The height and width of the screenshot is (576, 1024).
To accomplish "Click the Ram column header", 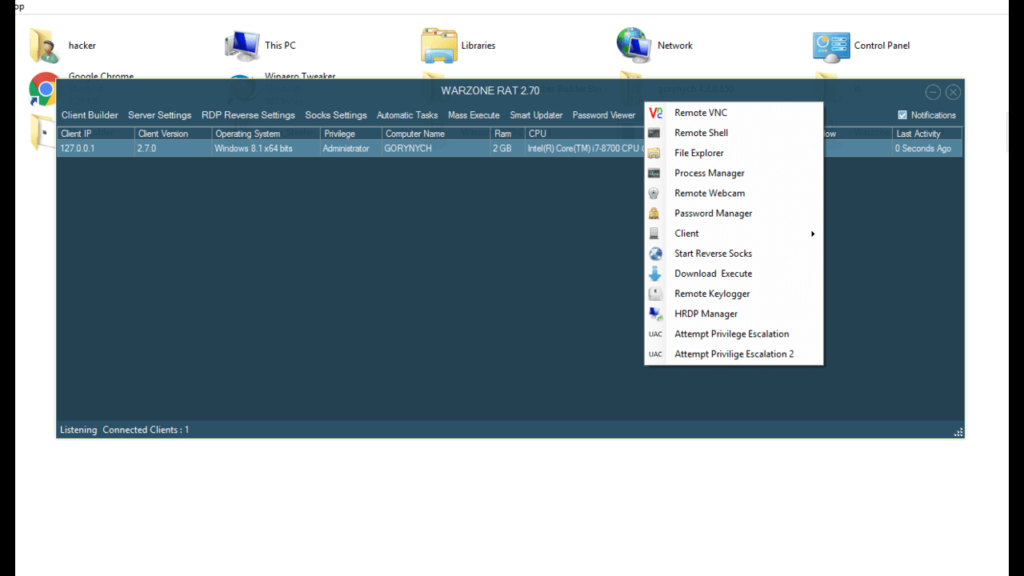I will 508,134.
